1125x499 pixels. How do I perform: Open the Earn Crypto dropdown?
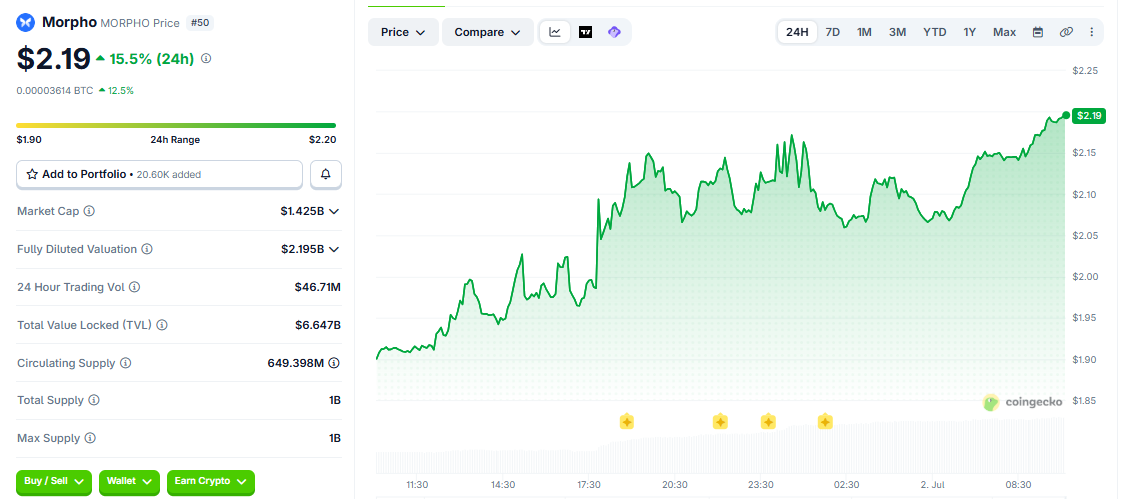(x=211, y=482)
